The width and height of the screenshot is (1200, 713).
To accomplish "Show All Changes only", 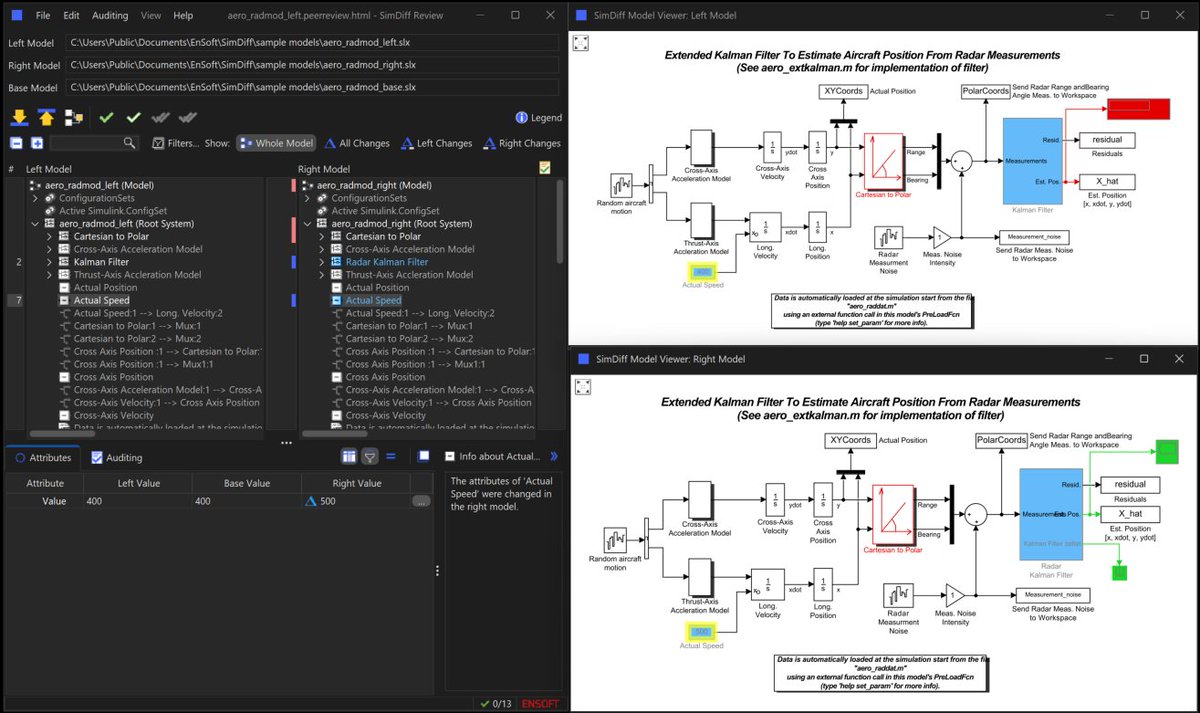I will [x=355, y=143].
